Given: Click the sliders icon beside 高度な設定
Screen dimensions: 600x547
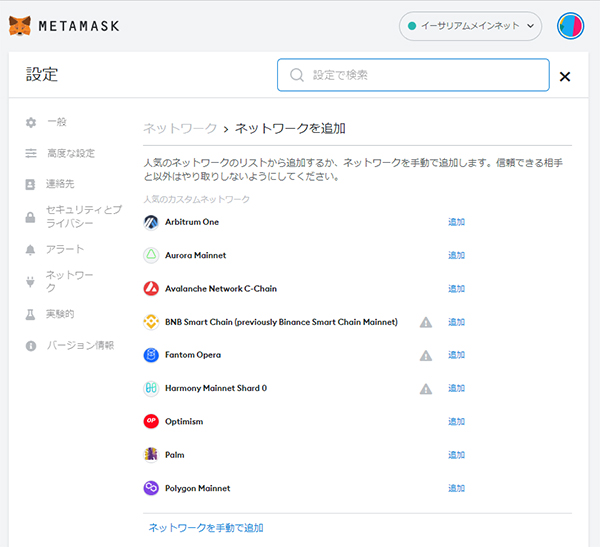Looking at the screenshot, I should [x=31, y=153].
